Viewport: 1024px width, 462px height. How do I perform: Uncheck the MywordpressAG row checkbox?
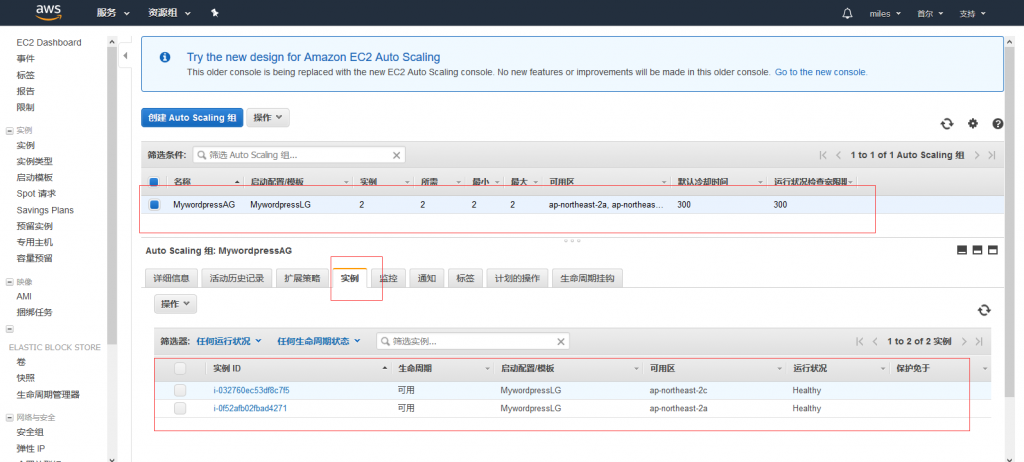click(x=154, y=205)
